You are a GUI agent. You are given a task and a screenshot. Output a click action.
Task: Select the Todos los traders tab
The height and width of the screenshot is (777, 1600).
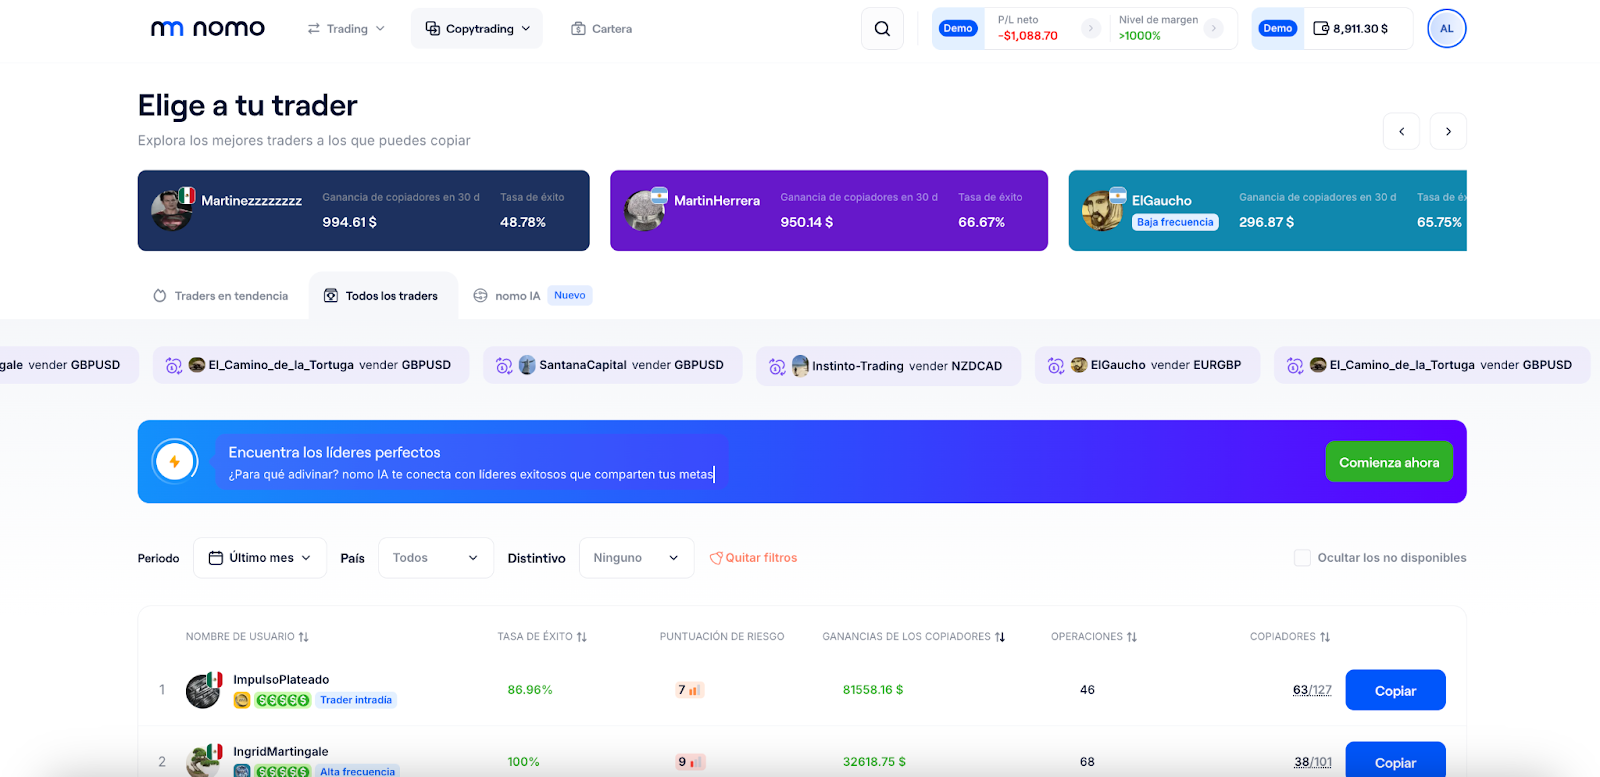coord(382,296)
